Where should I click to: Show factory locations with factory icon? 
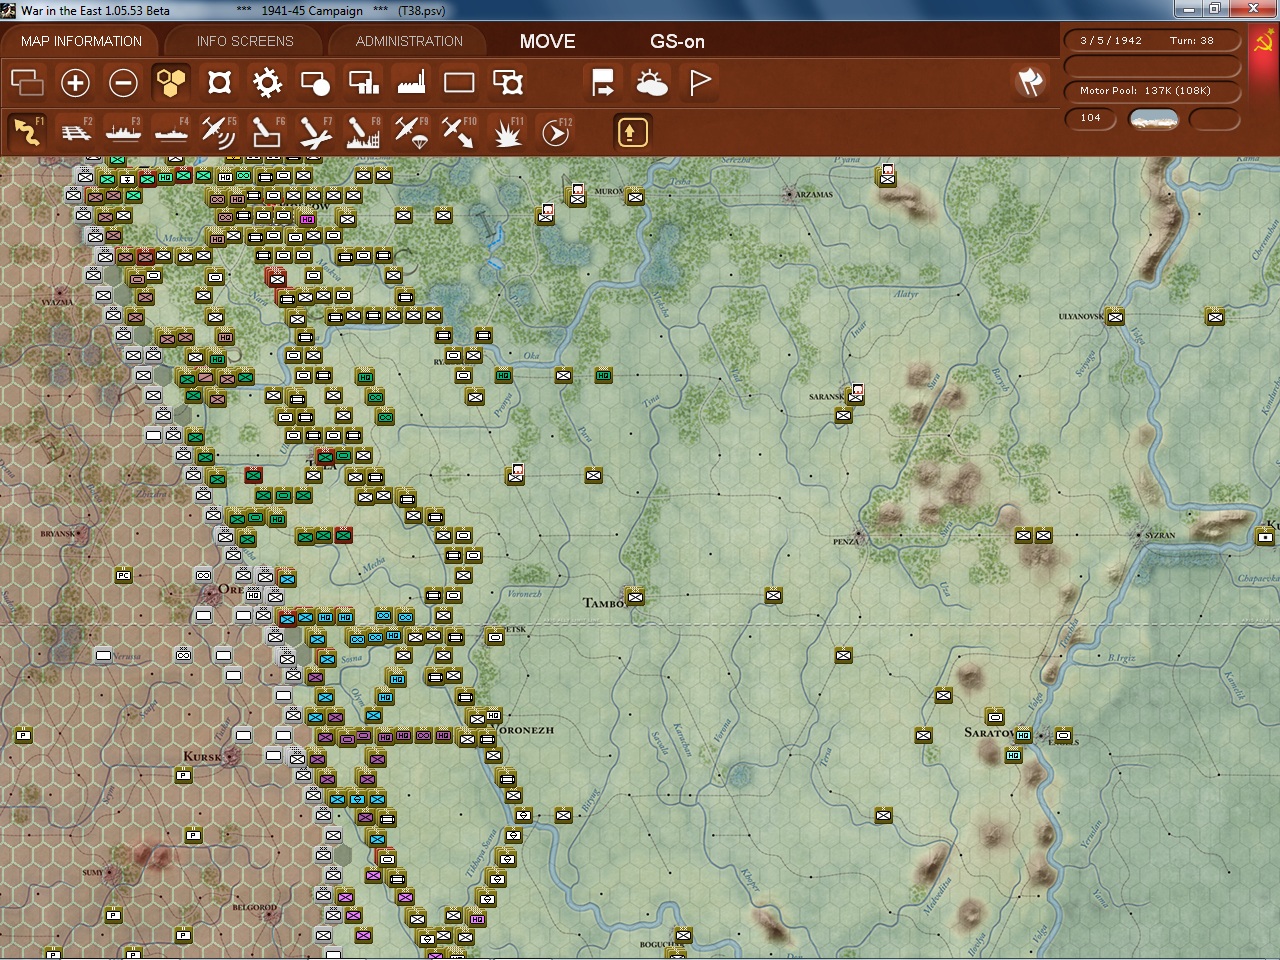(x=411, y=82)
